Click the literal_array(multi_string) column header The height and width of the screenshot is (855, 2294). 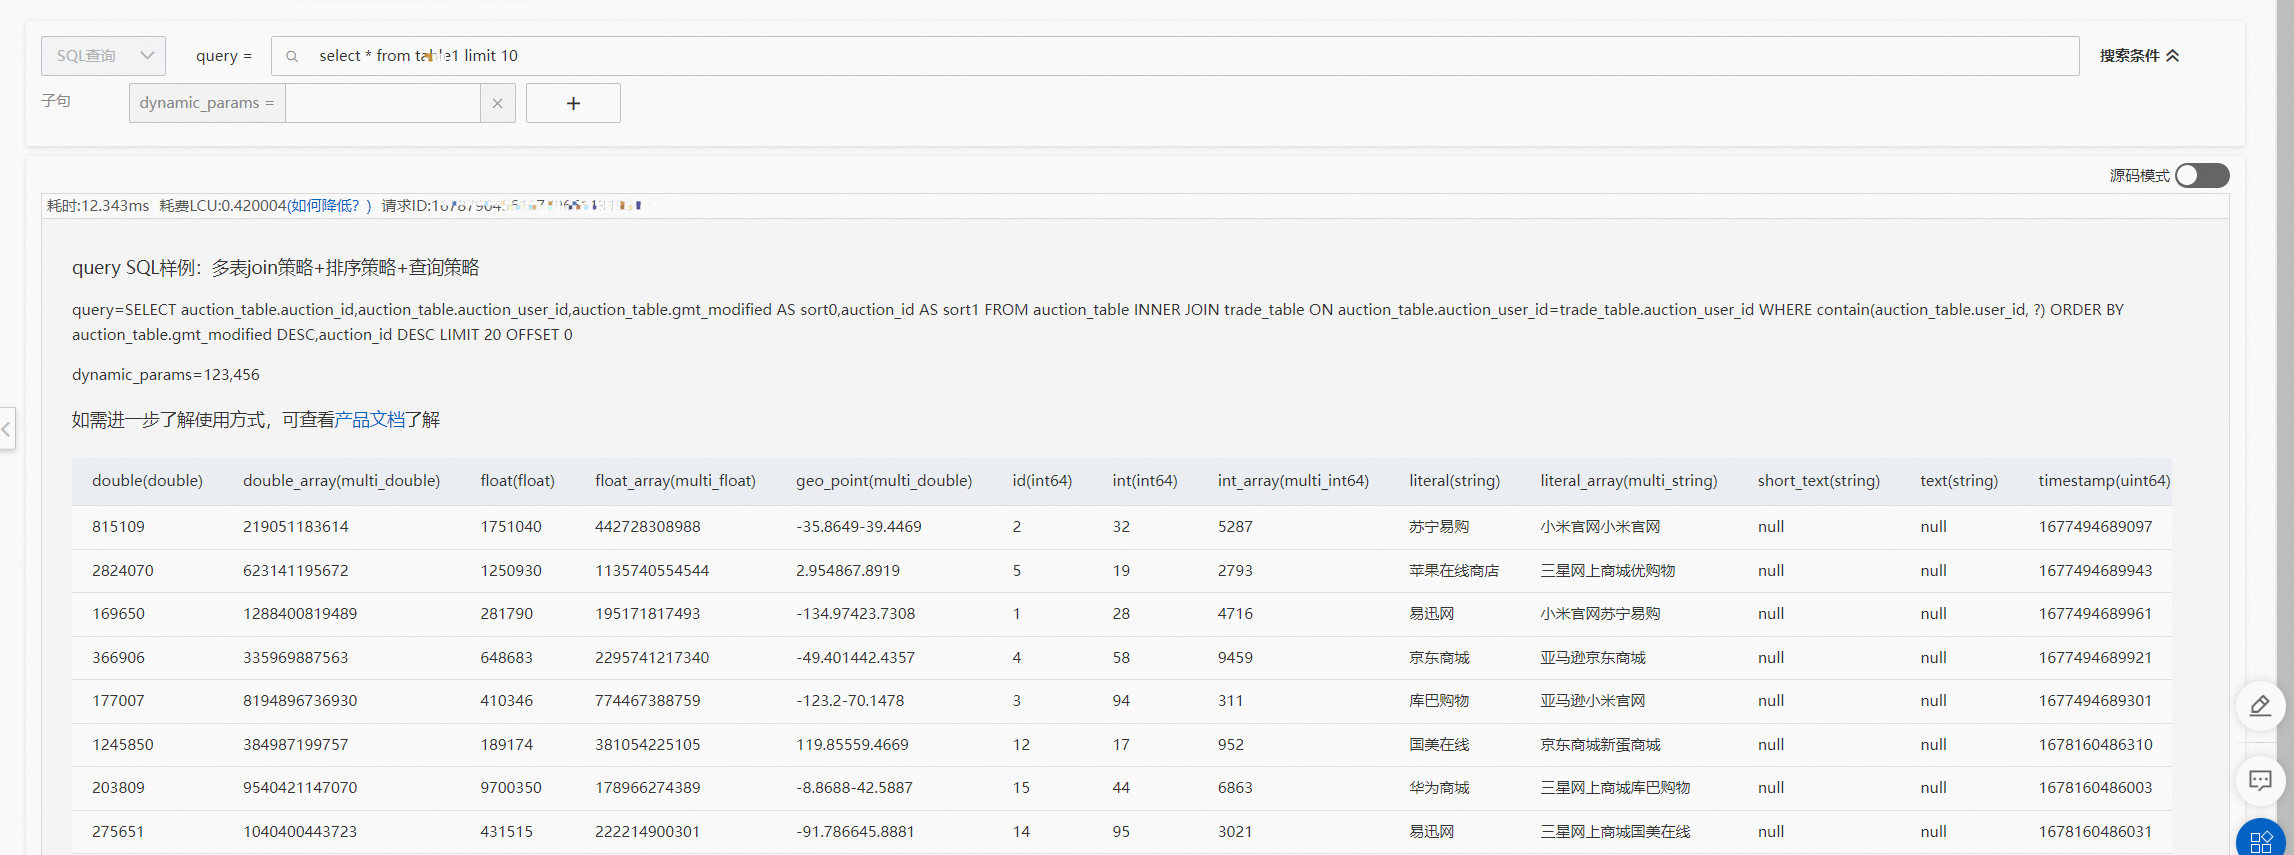[x=1629, y=481]
